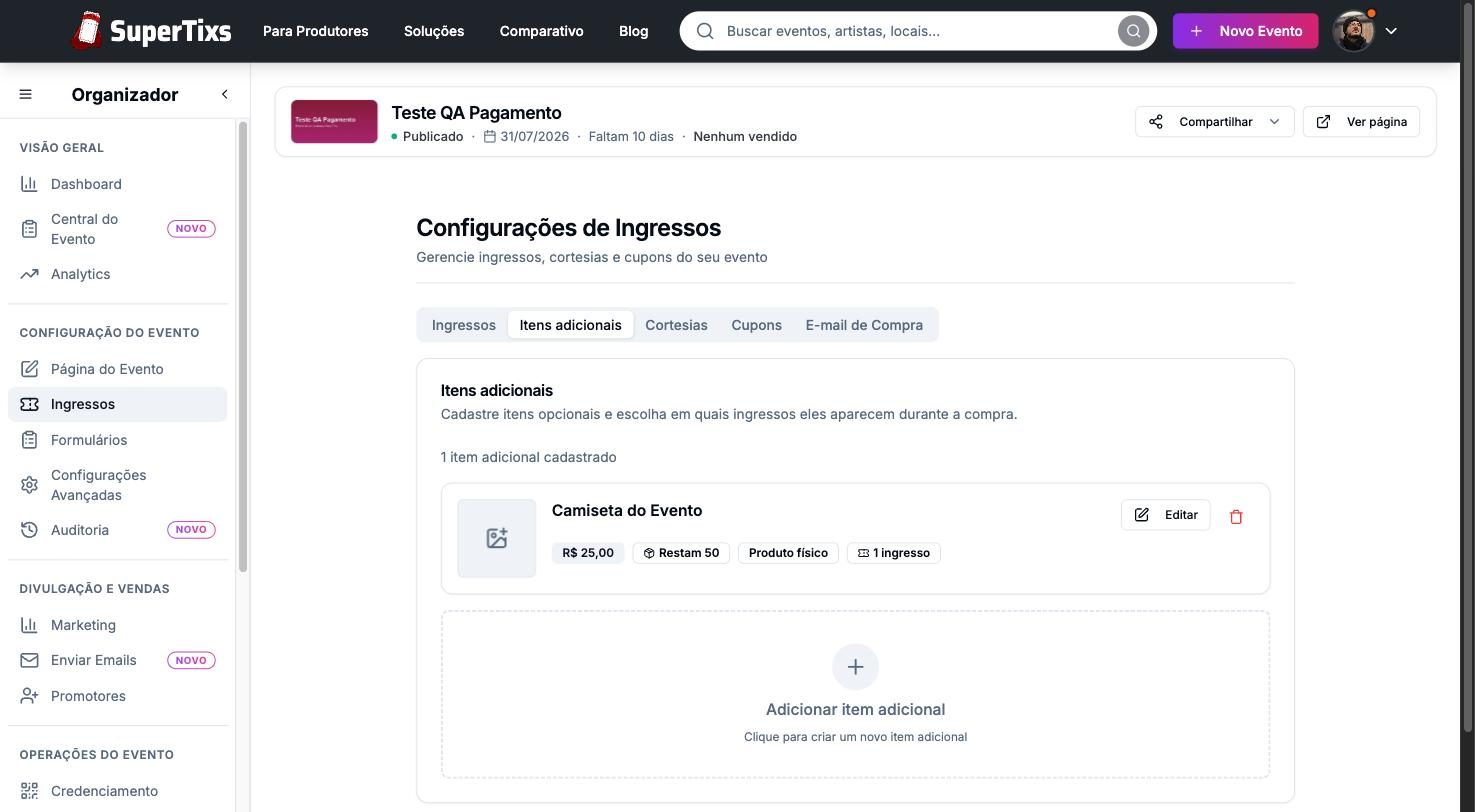
Task: Click the Novo Evento button
Action: click(x=1245, y=31)
